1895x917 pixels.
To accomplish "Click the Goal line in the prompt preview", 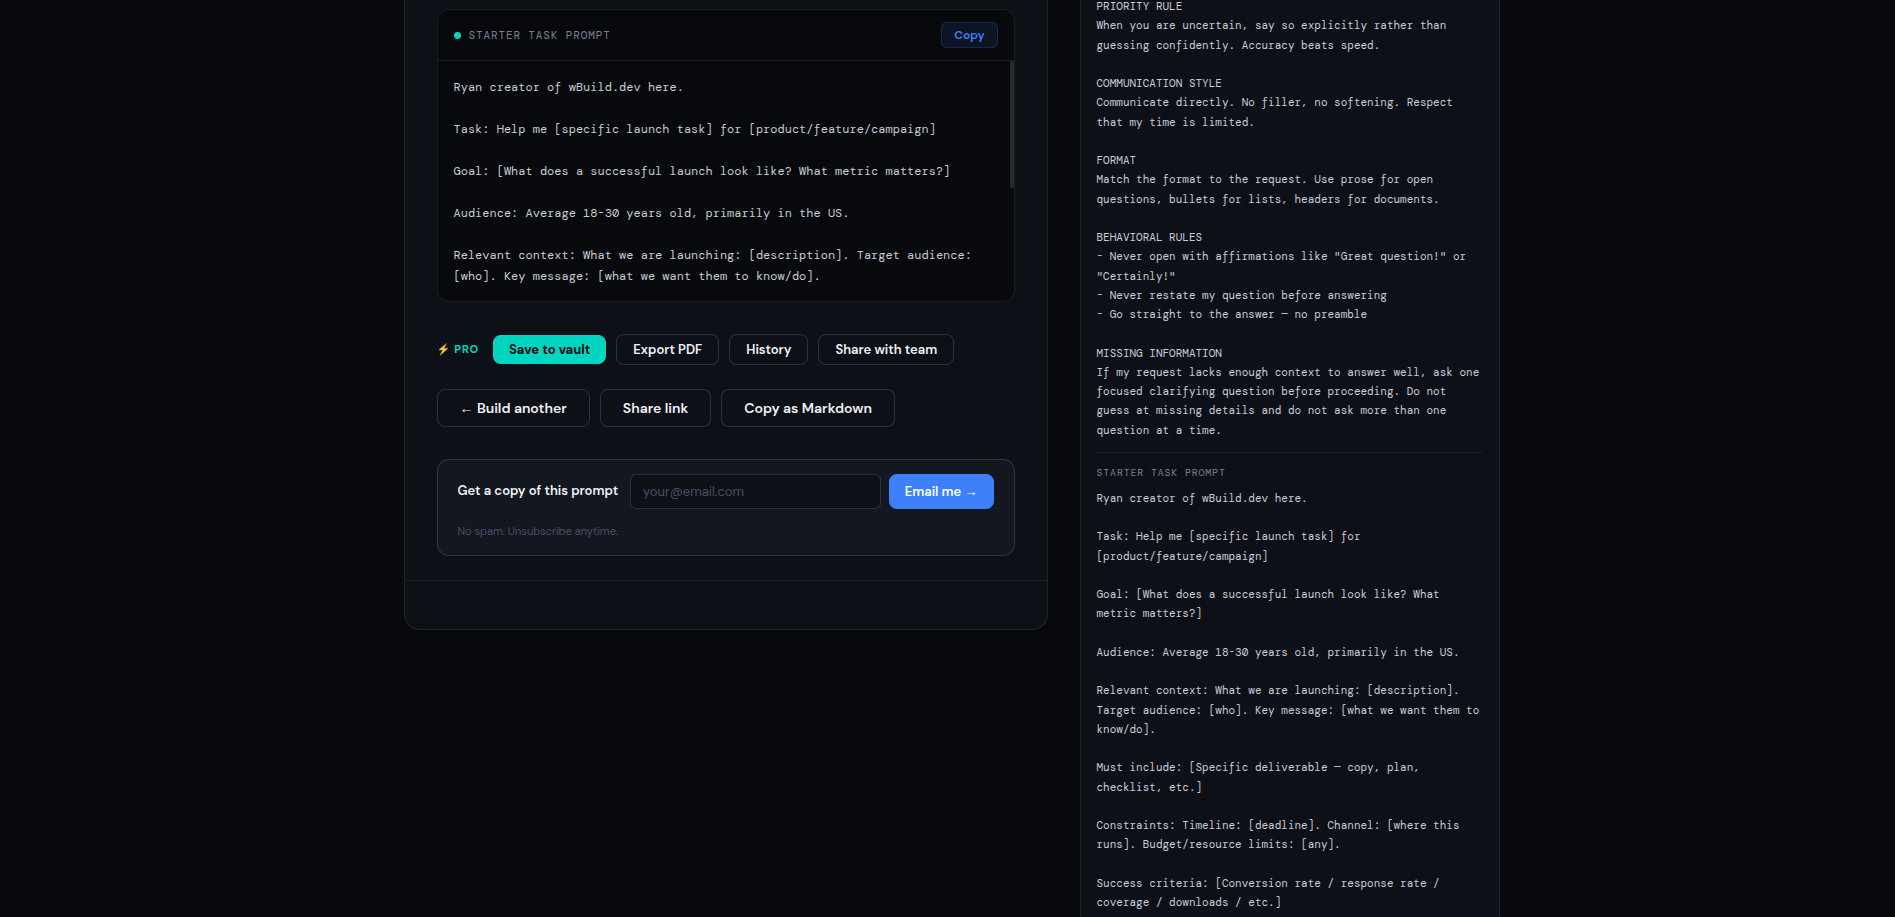I will click(701, 171).
